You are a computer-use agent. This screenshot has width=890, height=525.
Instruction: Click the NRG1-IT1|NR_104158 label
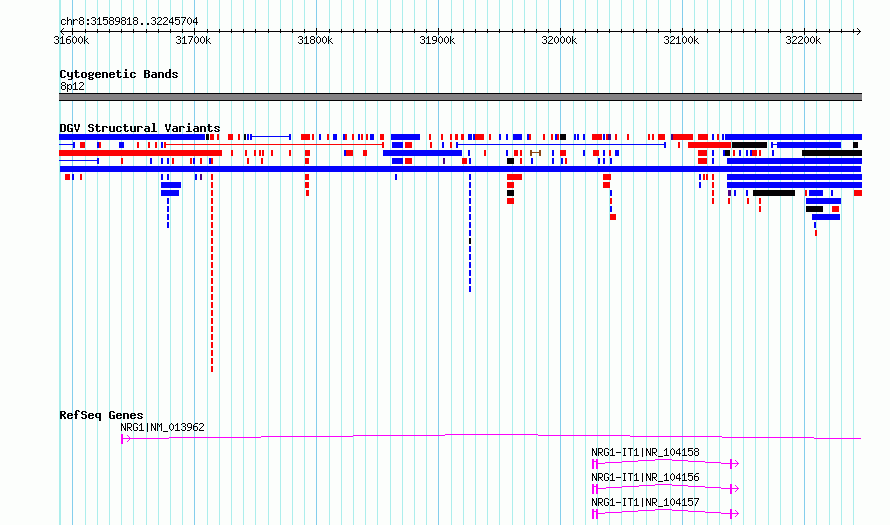pyautogui.click(x=645, y=452)
